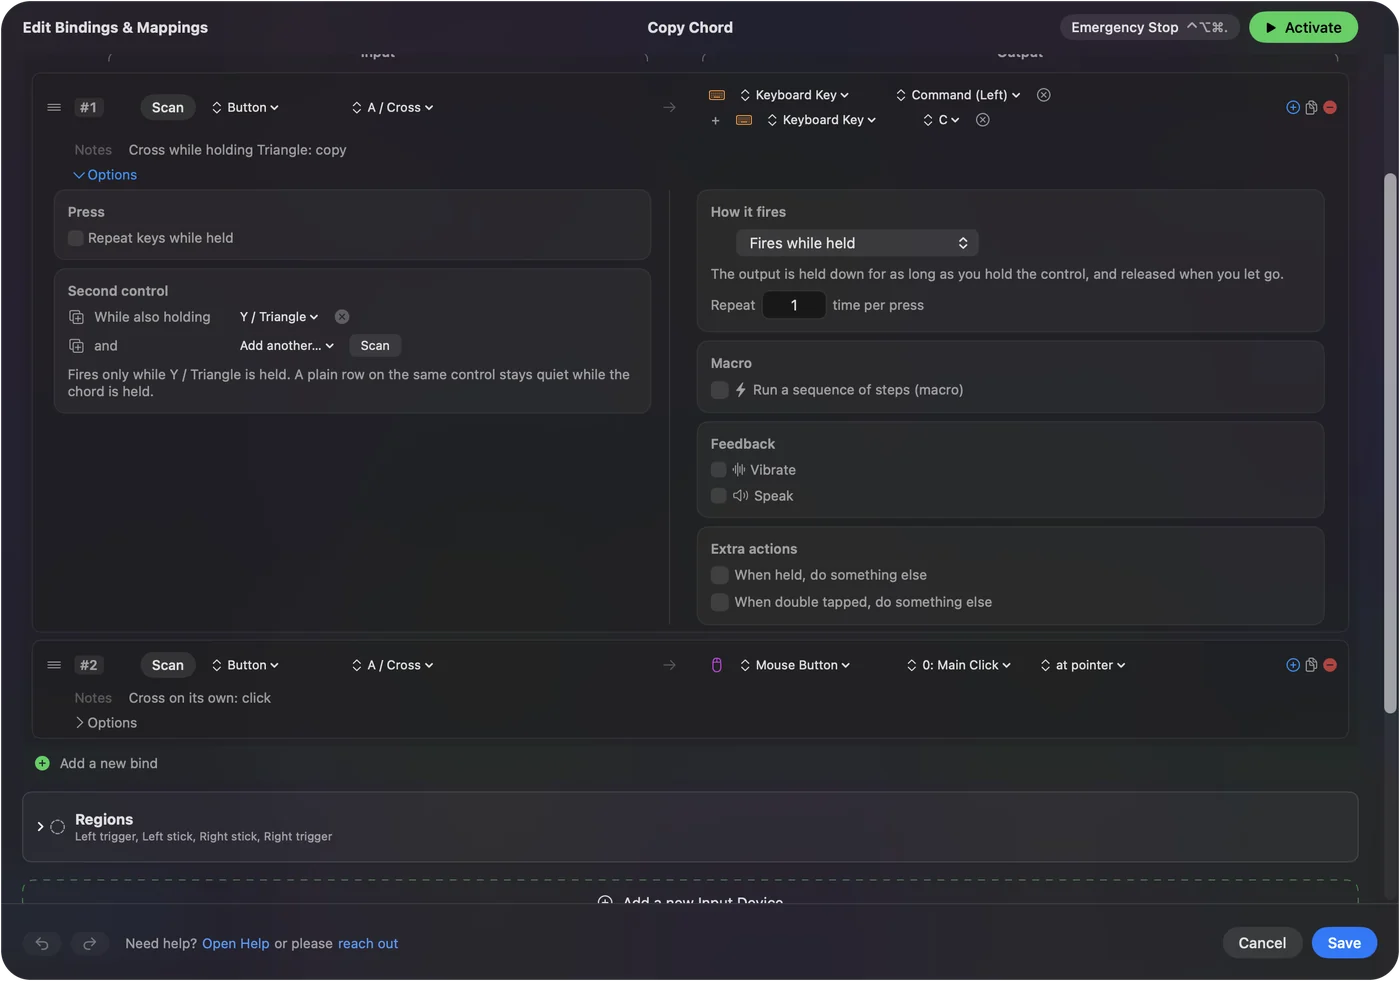Collapse the Options section of bind #1
This screenshot has width=1400, height=981.
click(105, 175)
